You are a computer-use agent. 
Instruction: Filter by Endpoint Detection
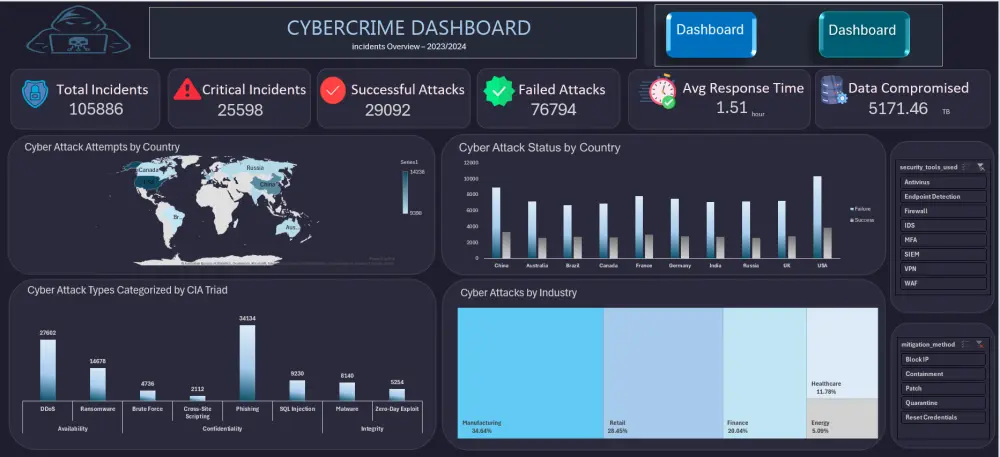click(x=943, y=197)
